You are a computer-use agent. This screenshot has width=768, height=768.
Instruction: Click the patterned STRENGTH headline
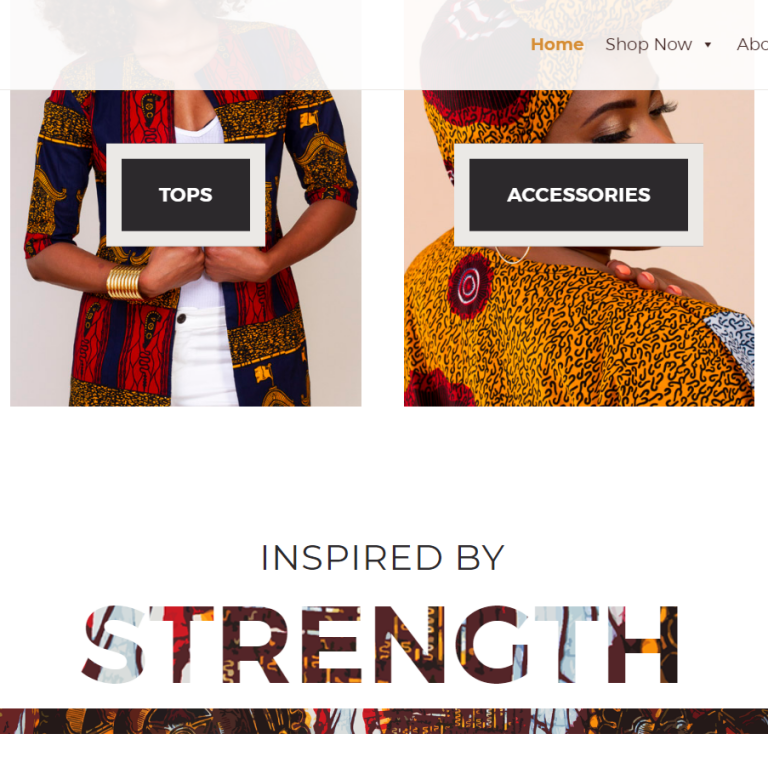pyautogui.click(x=380, y=645)
